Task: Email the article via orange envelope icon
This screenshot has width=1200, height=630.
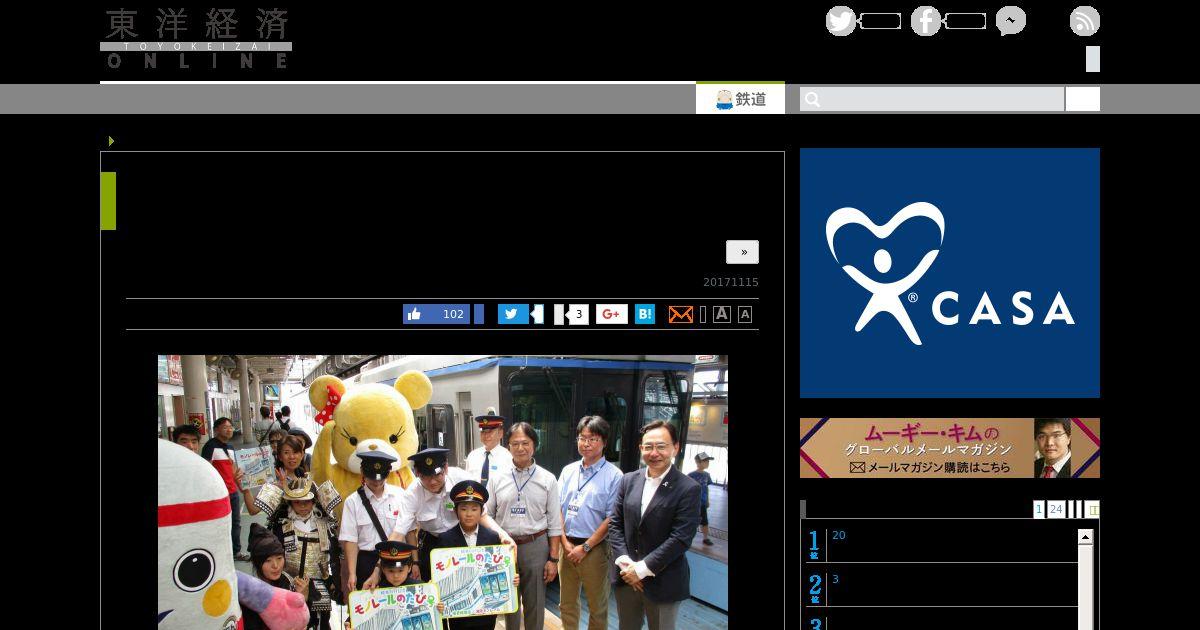Action: click(680, 314)
